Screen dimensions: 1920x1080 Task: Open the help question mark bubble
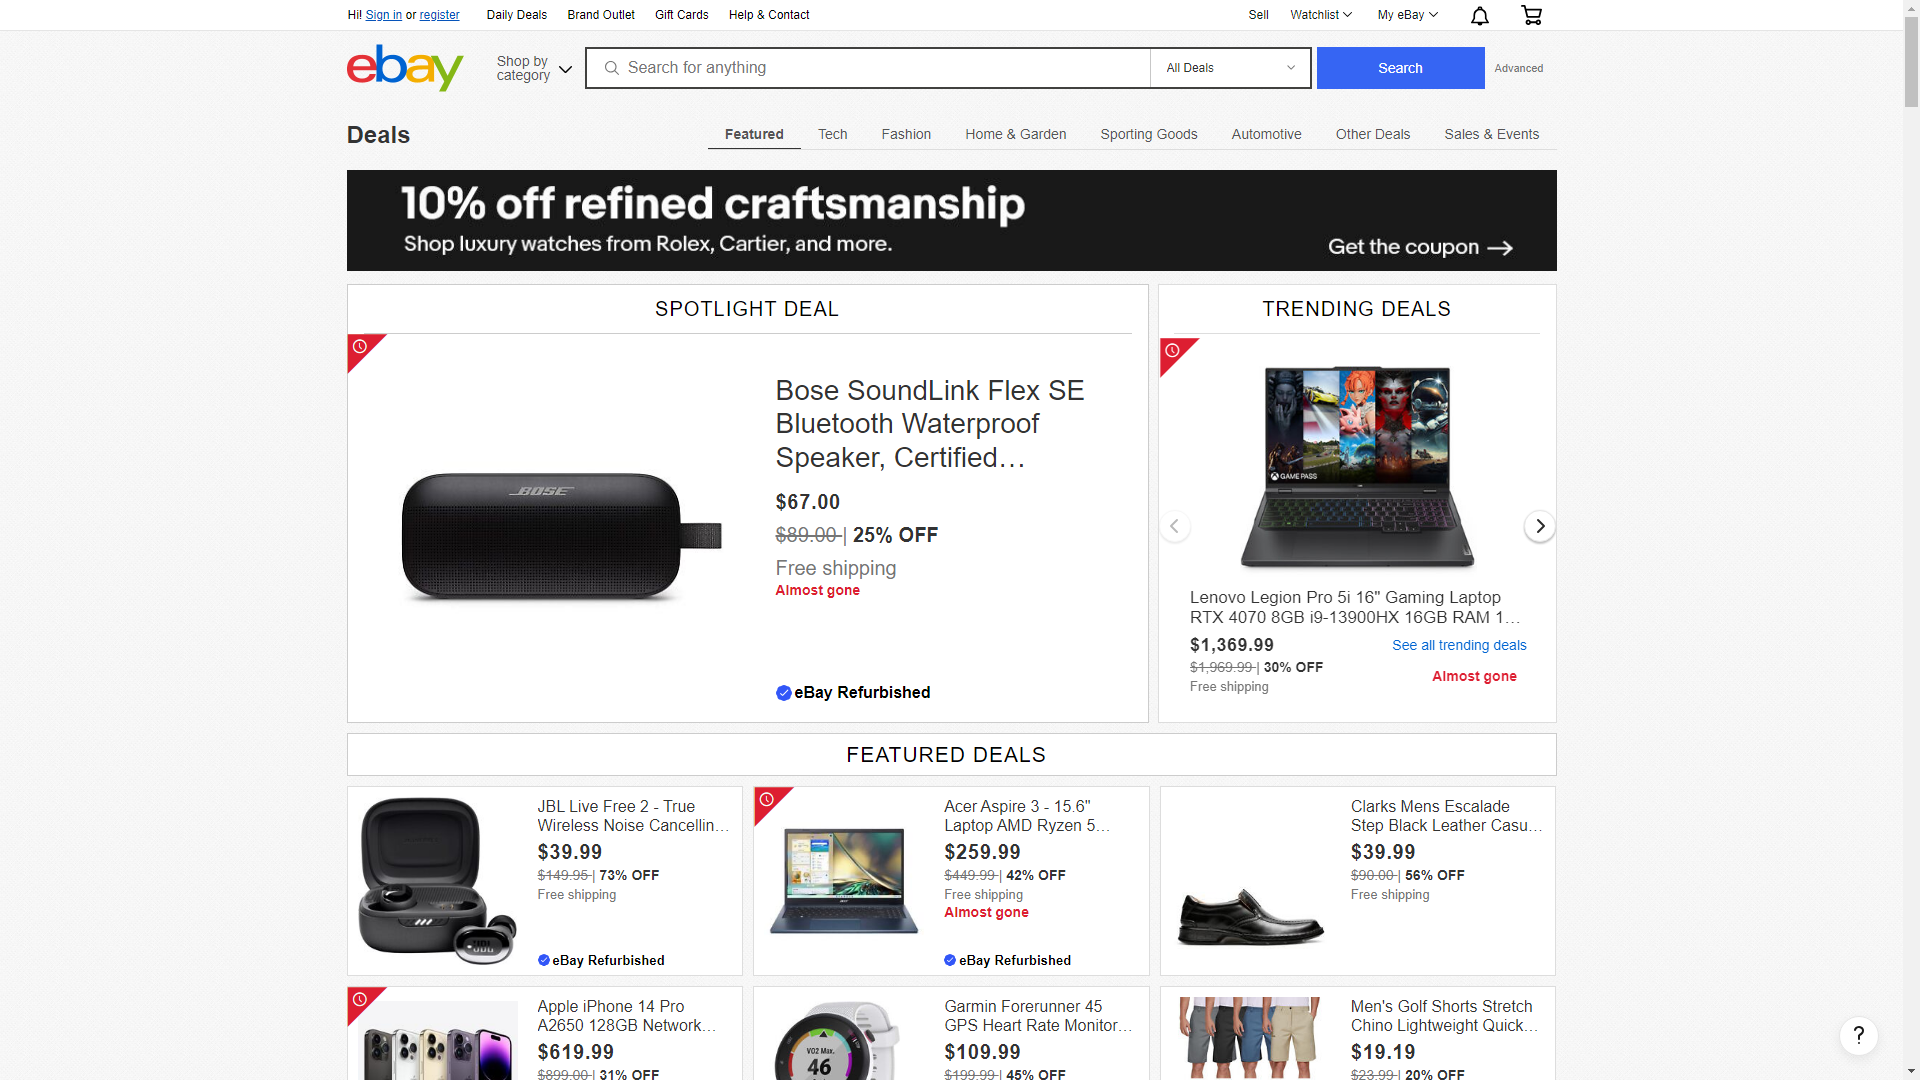tap(1858, 1036)
